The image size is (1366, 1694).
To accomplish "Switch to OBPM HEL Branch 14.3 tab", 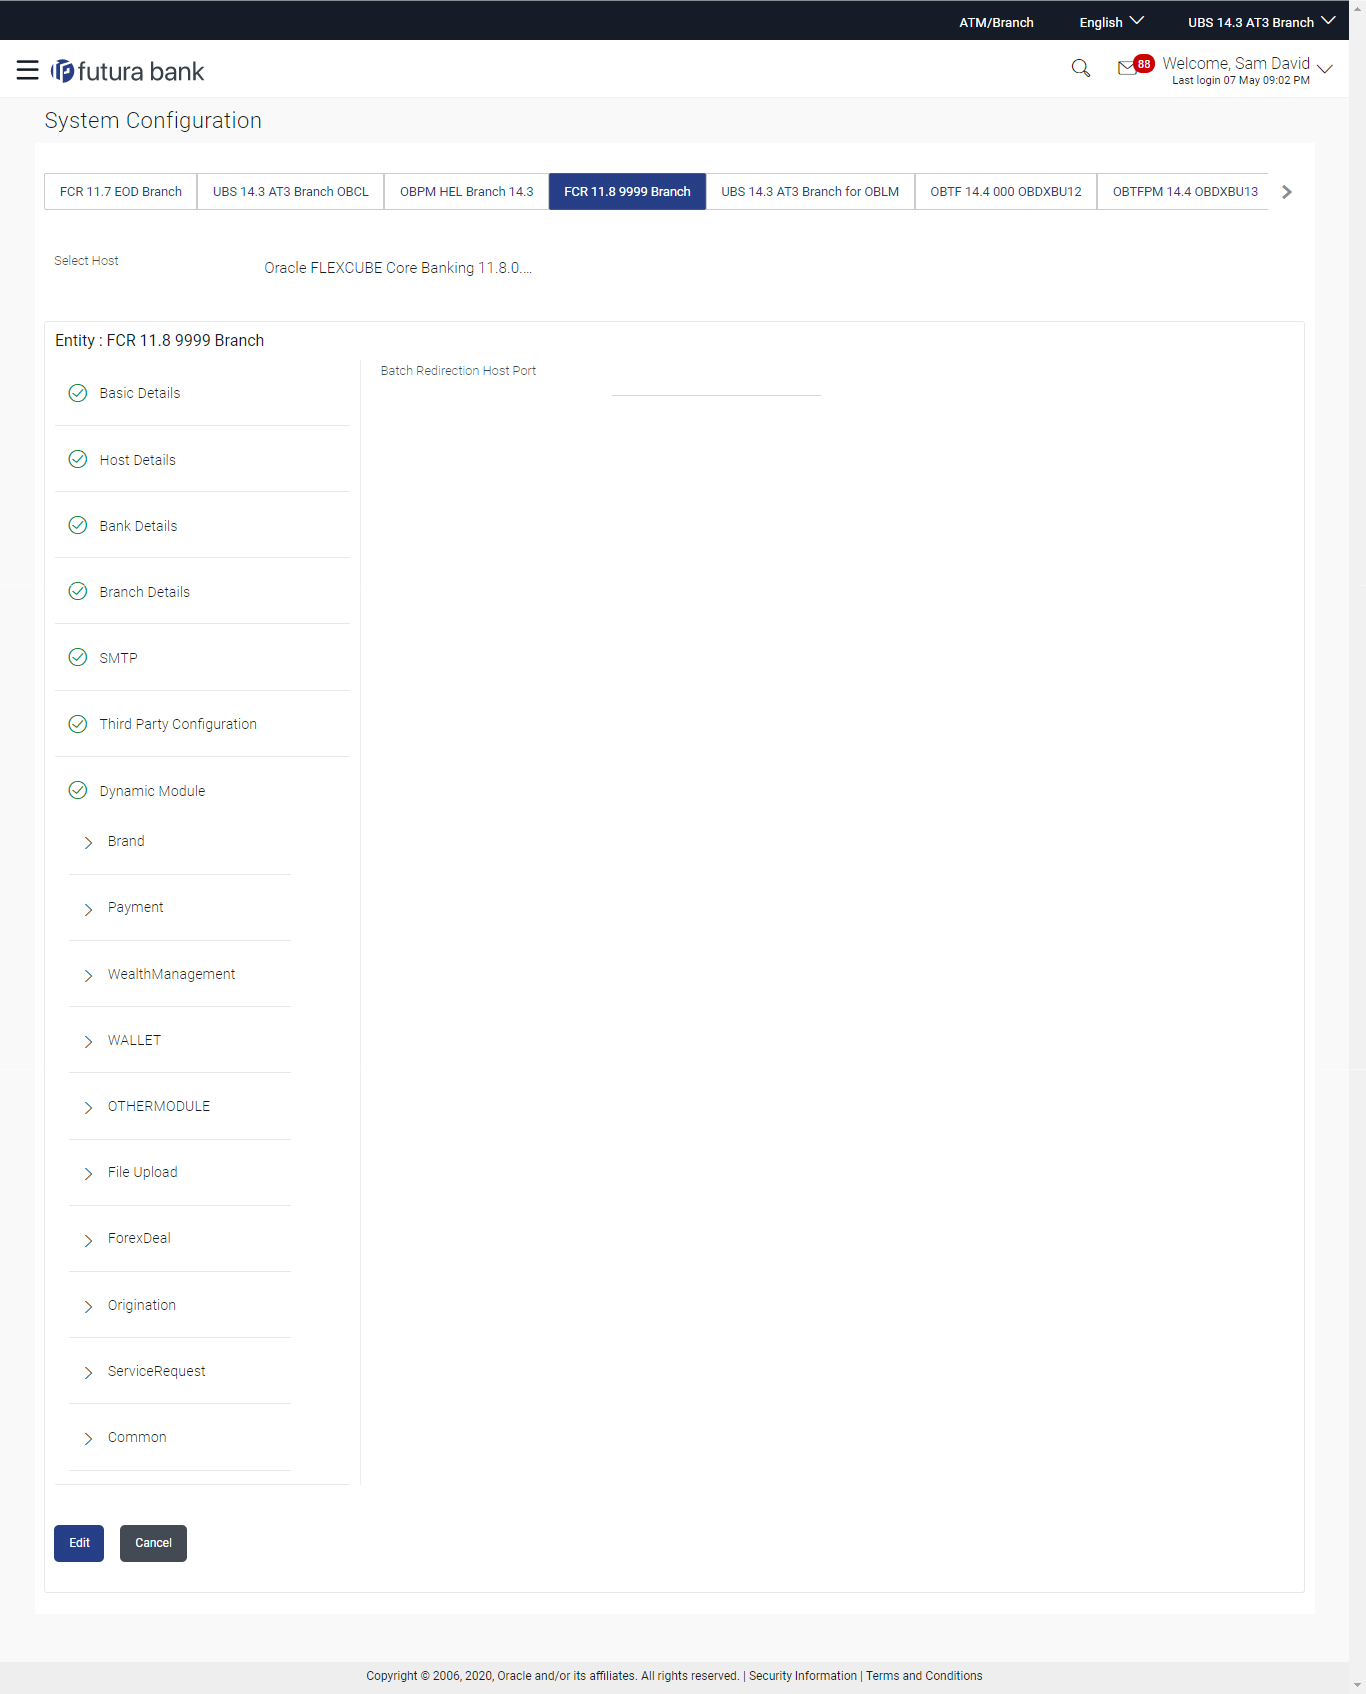I will pyautogui.click(x=467, y=191).
